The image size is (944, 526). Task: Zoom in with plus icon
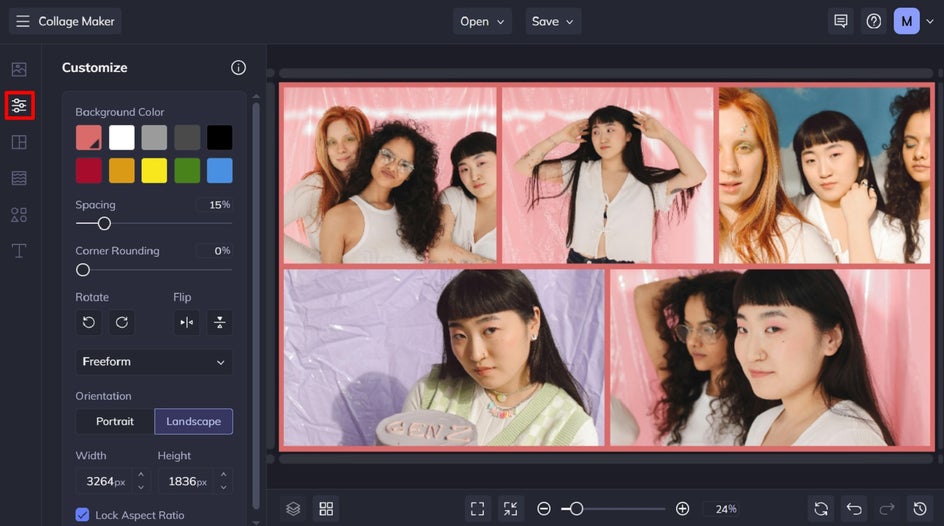[682, 509]
